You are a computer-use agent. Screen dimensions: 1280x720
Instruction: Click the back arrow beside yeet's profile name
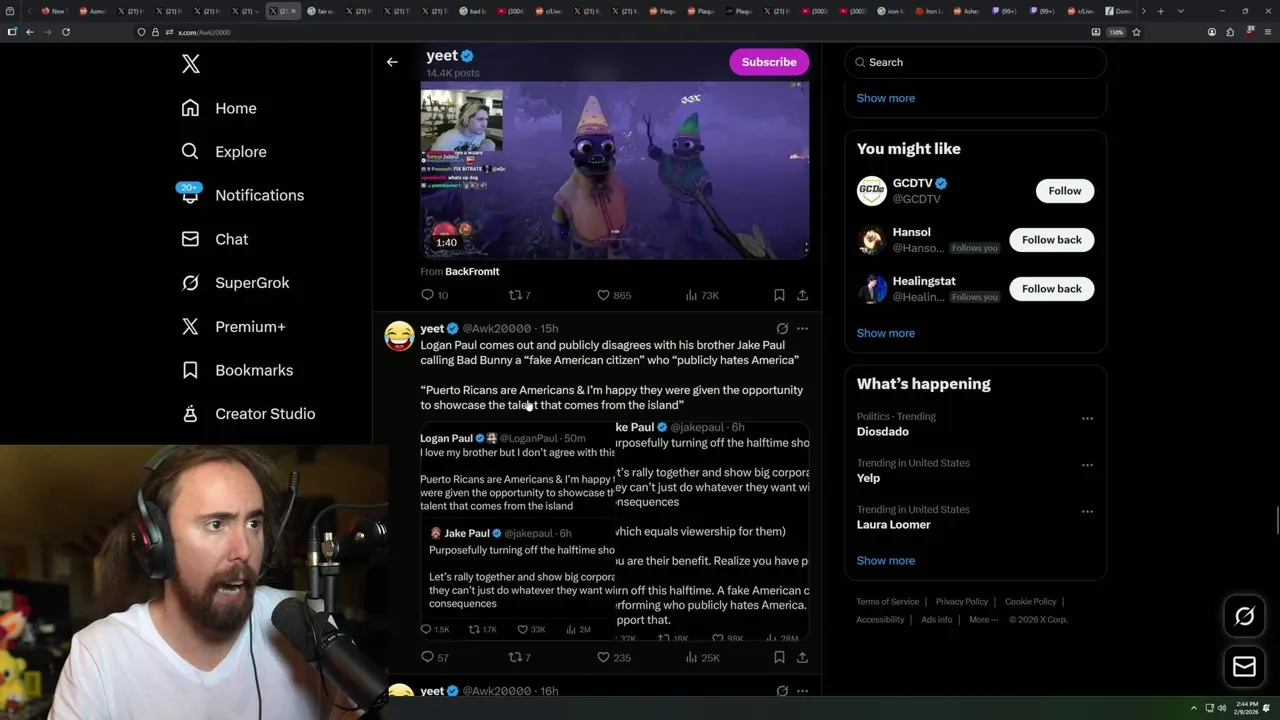(392, 62)
